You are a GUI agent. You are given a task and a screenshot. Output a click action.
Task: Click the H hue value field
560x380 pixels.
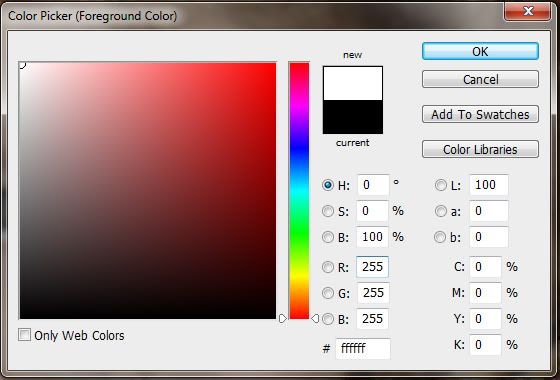click(373, 185)
